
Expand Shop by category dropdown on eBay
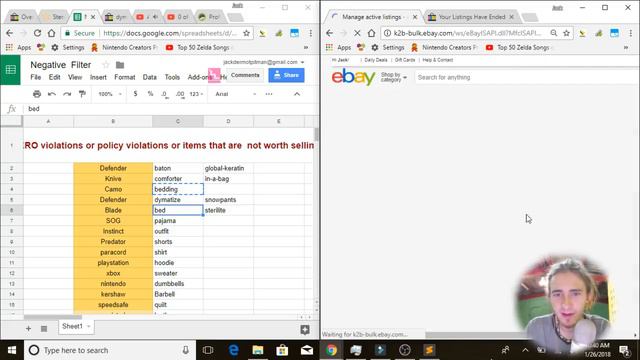(x=393, y=77)
